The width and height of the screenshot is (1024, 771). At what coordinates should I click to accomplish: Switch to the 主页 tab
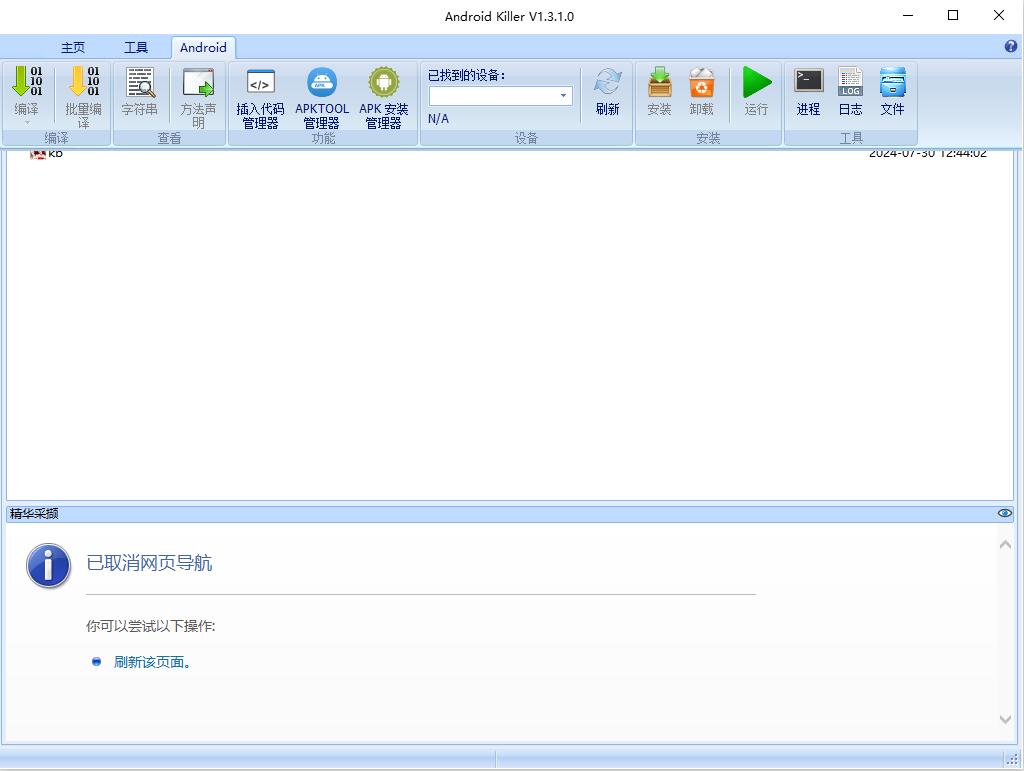[x=73, y=48]
